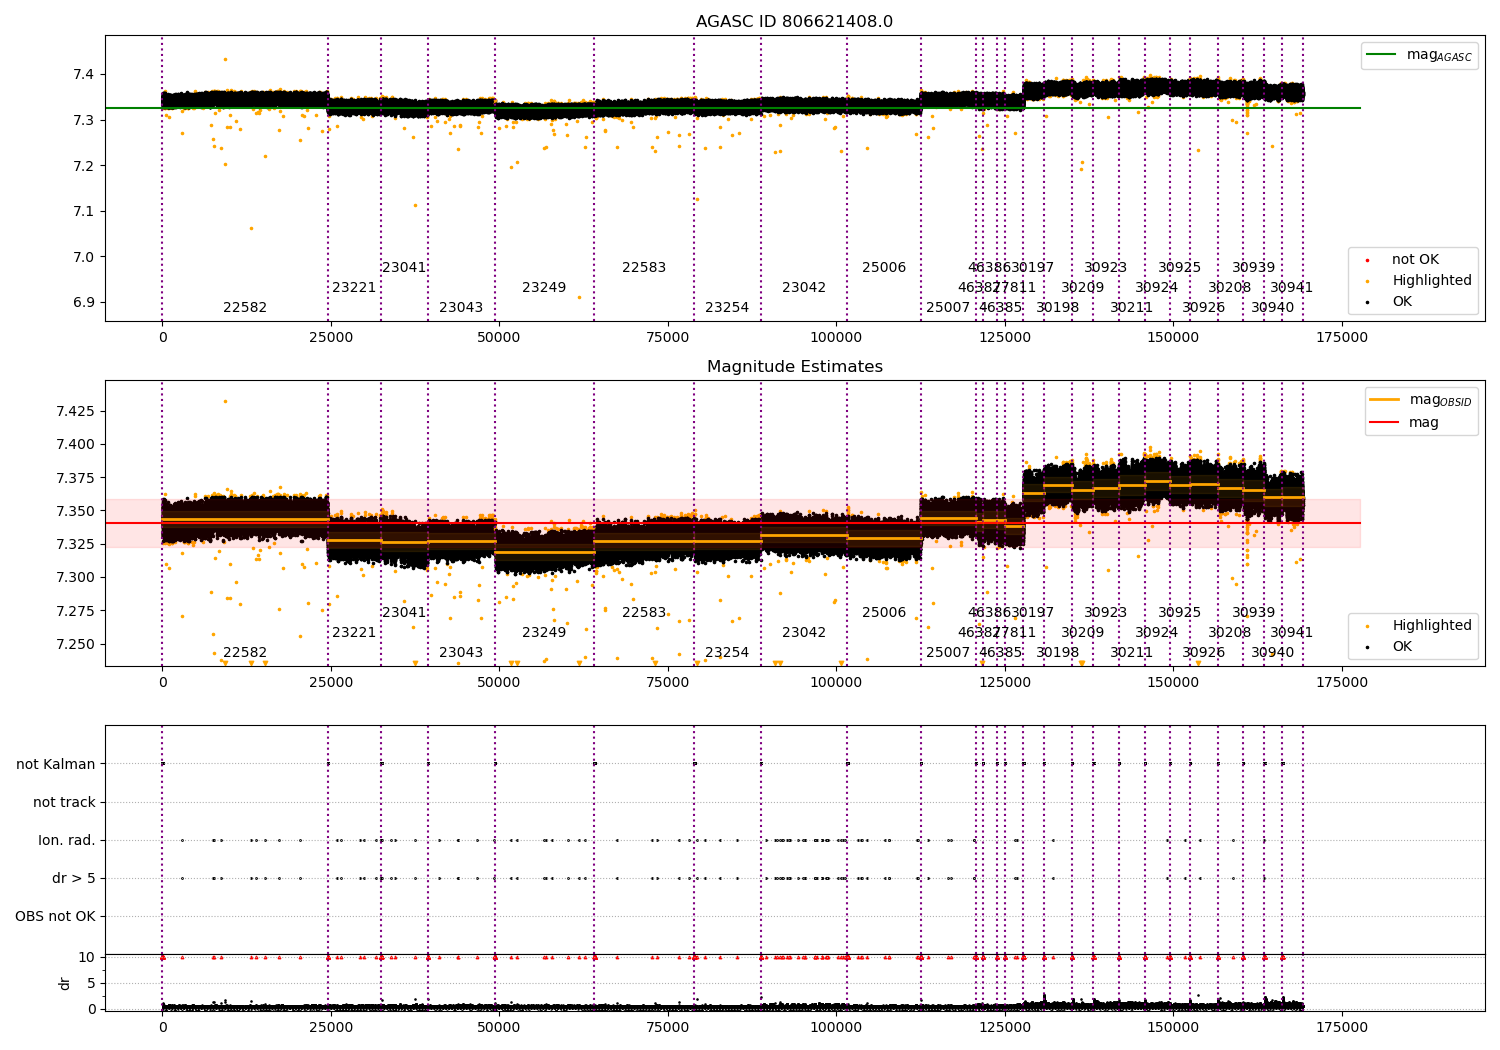The height and width of the screenshot is (1050, 1500).
Task: Click the 75000 x-axis tick in top panel
Action: pyautogui.click(x=667, y=337)
